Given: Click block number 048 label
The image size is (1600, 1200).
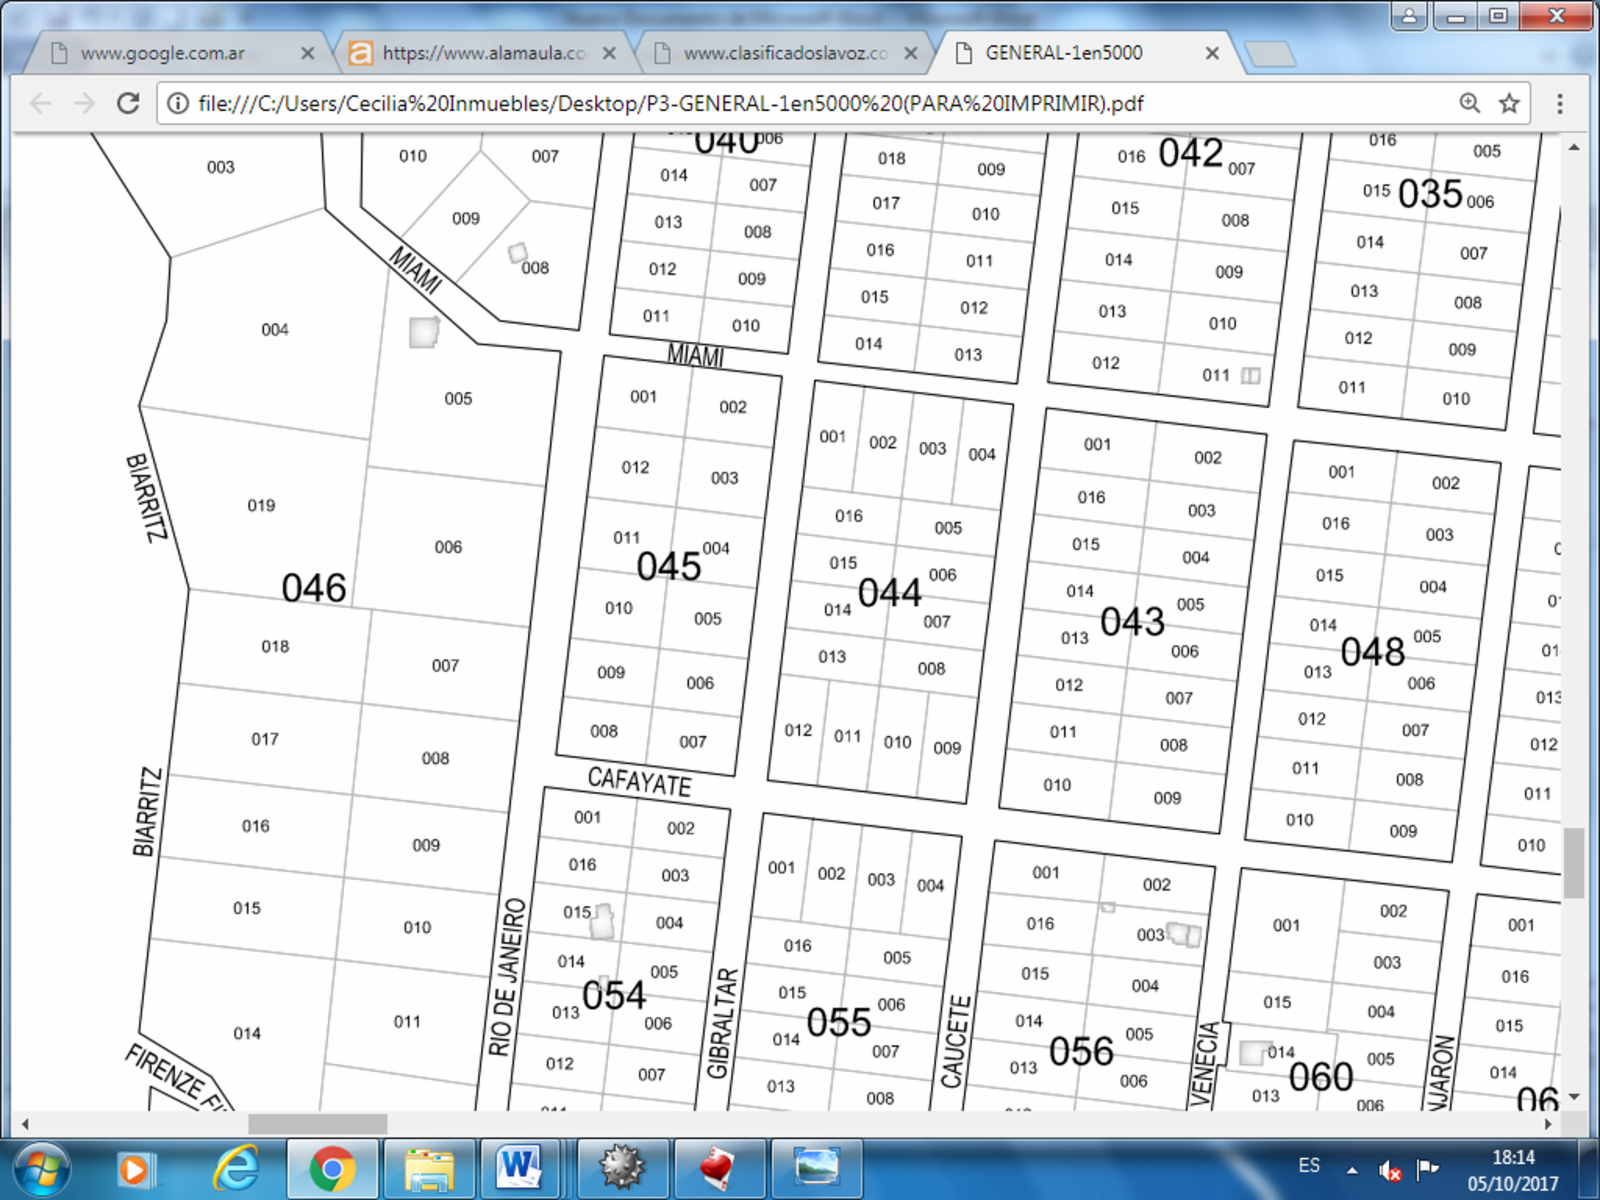Looking at the screenshot, I should (1373, 652).
